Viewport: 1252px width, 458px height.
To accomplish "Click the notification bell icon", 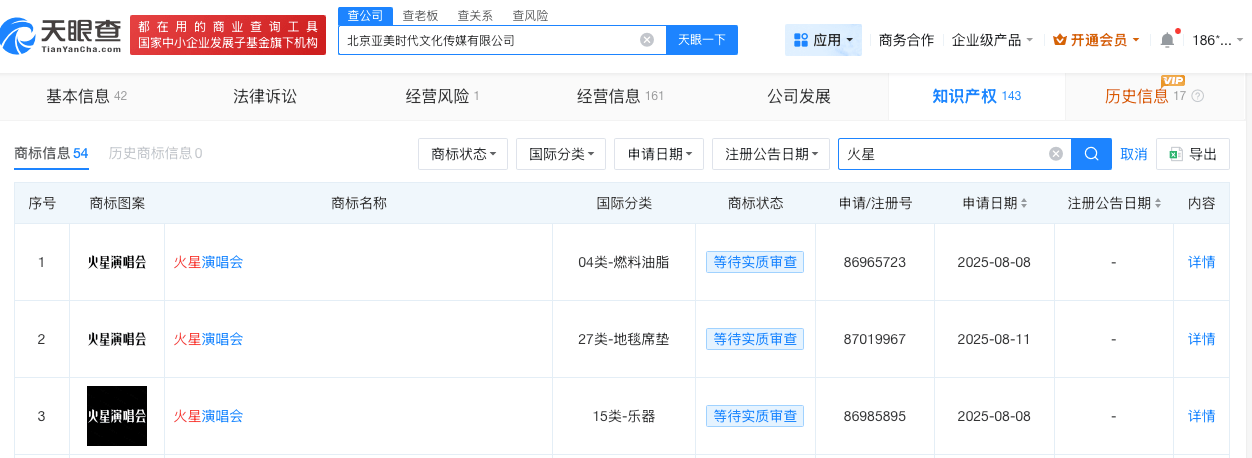I will pyautogui.click(x=1167, y=40).
